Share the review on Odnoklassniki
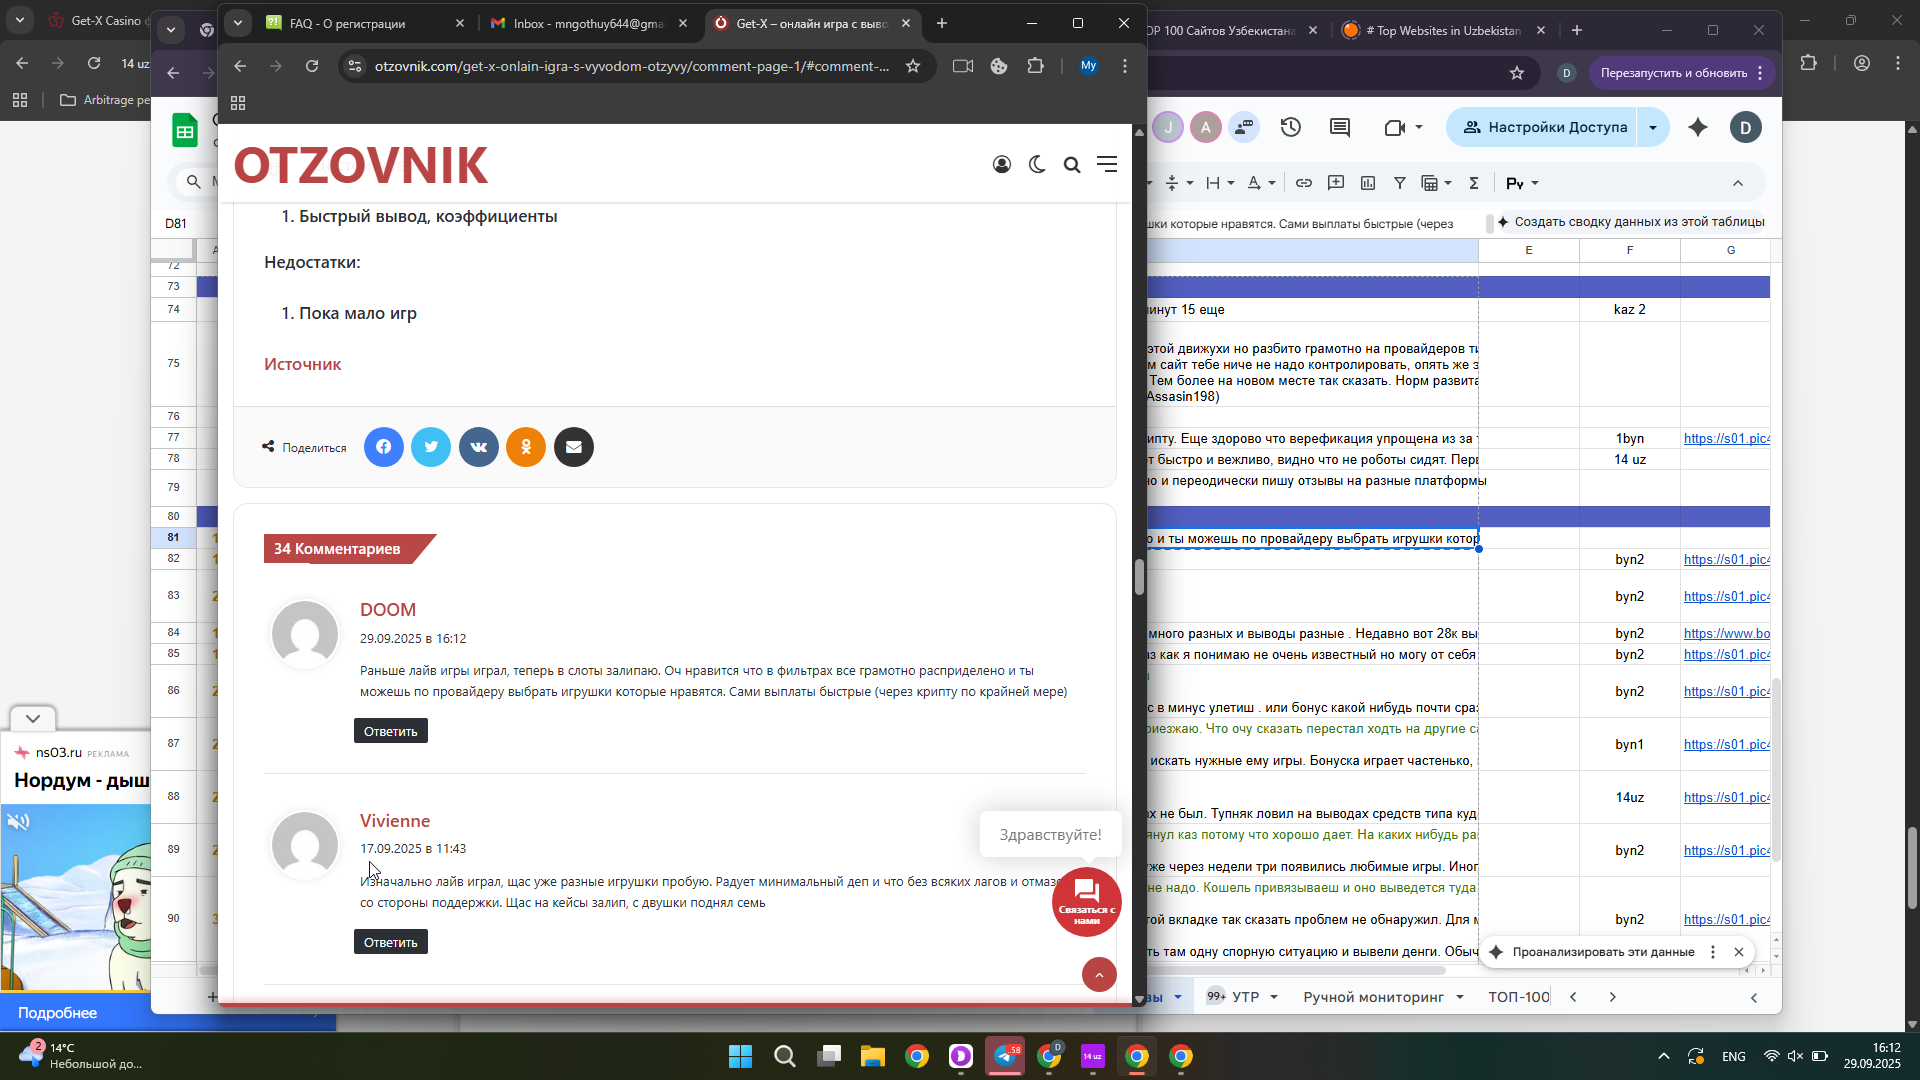 [x=526, y=447]
